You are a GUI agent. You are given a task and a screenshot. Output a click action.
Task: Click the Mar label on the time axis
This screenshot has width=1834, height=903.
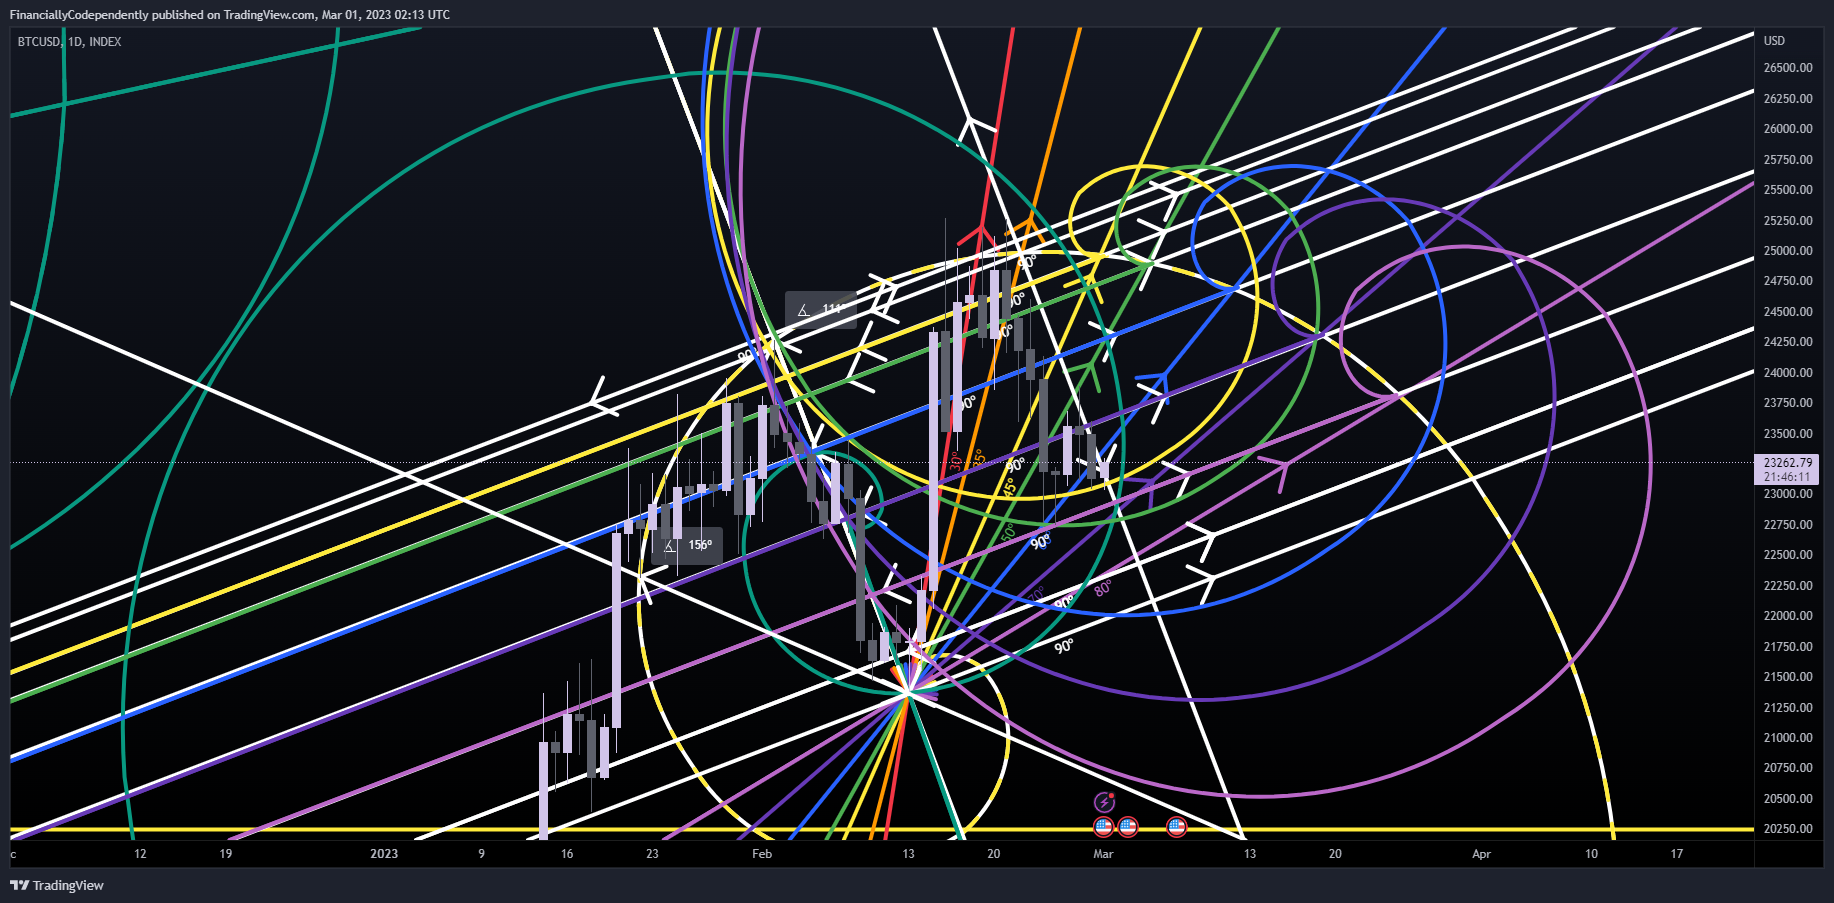pos(1103,854)
